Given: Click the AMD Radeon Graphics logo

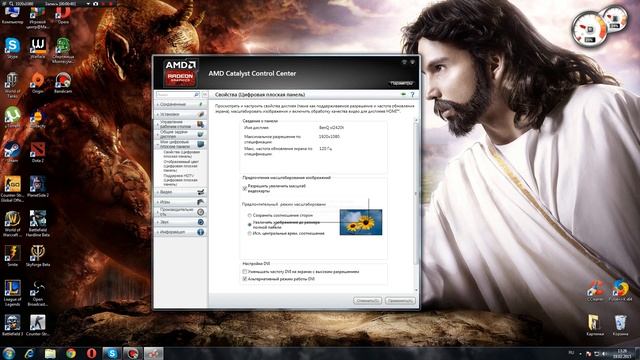Looking at the screenshot, I should (180, 73).
